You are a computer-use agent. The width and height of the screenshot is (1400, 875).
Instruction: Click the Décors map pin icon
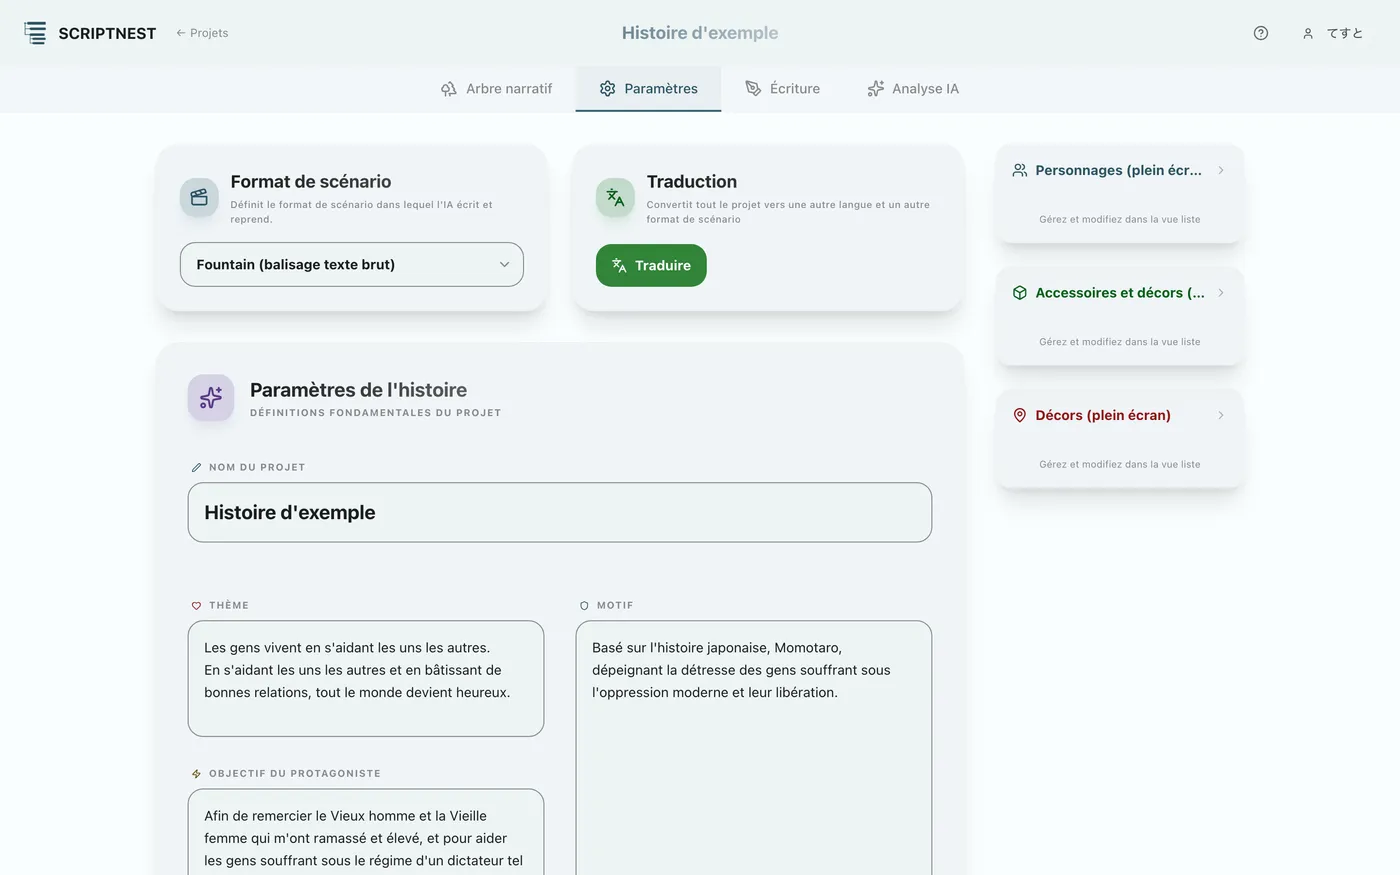point(1020,415)
